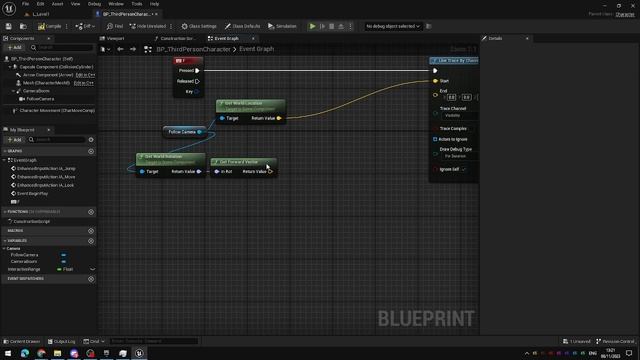Open the Diff dropdown

85,26
